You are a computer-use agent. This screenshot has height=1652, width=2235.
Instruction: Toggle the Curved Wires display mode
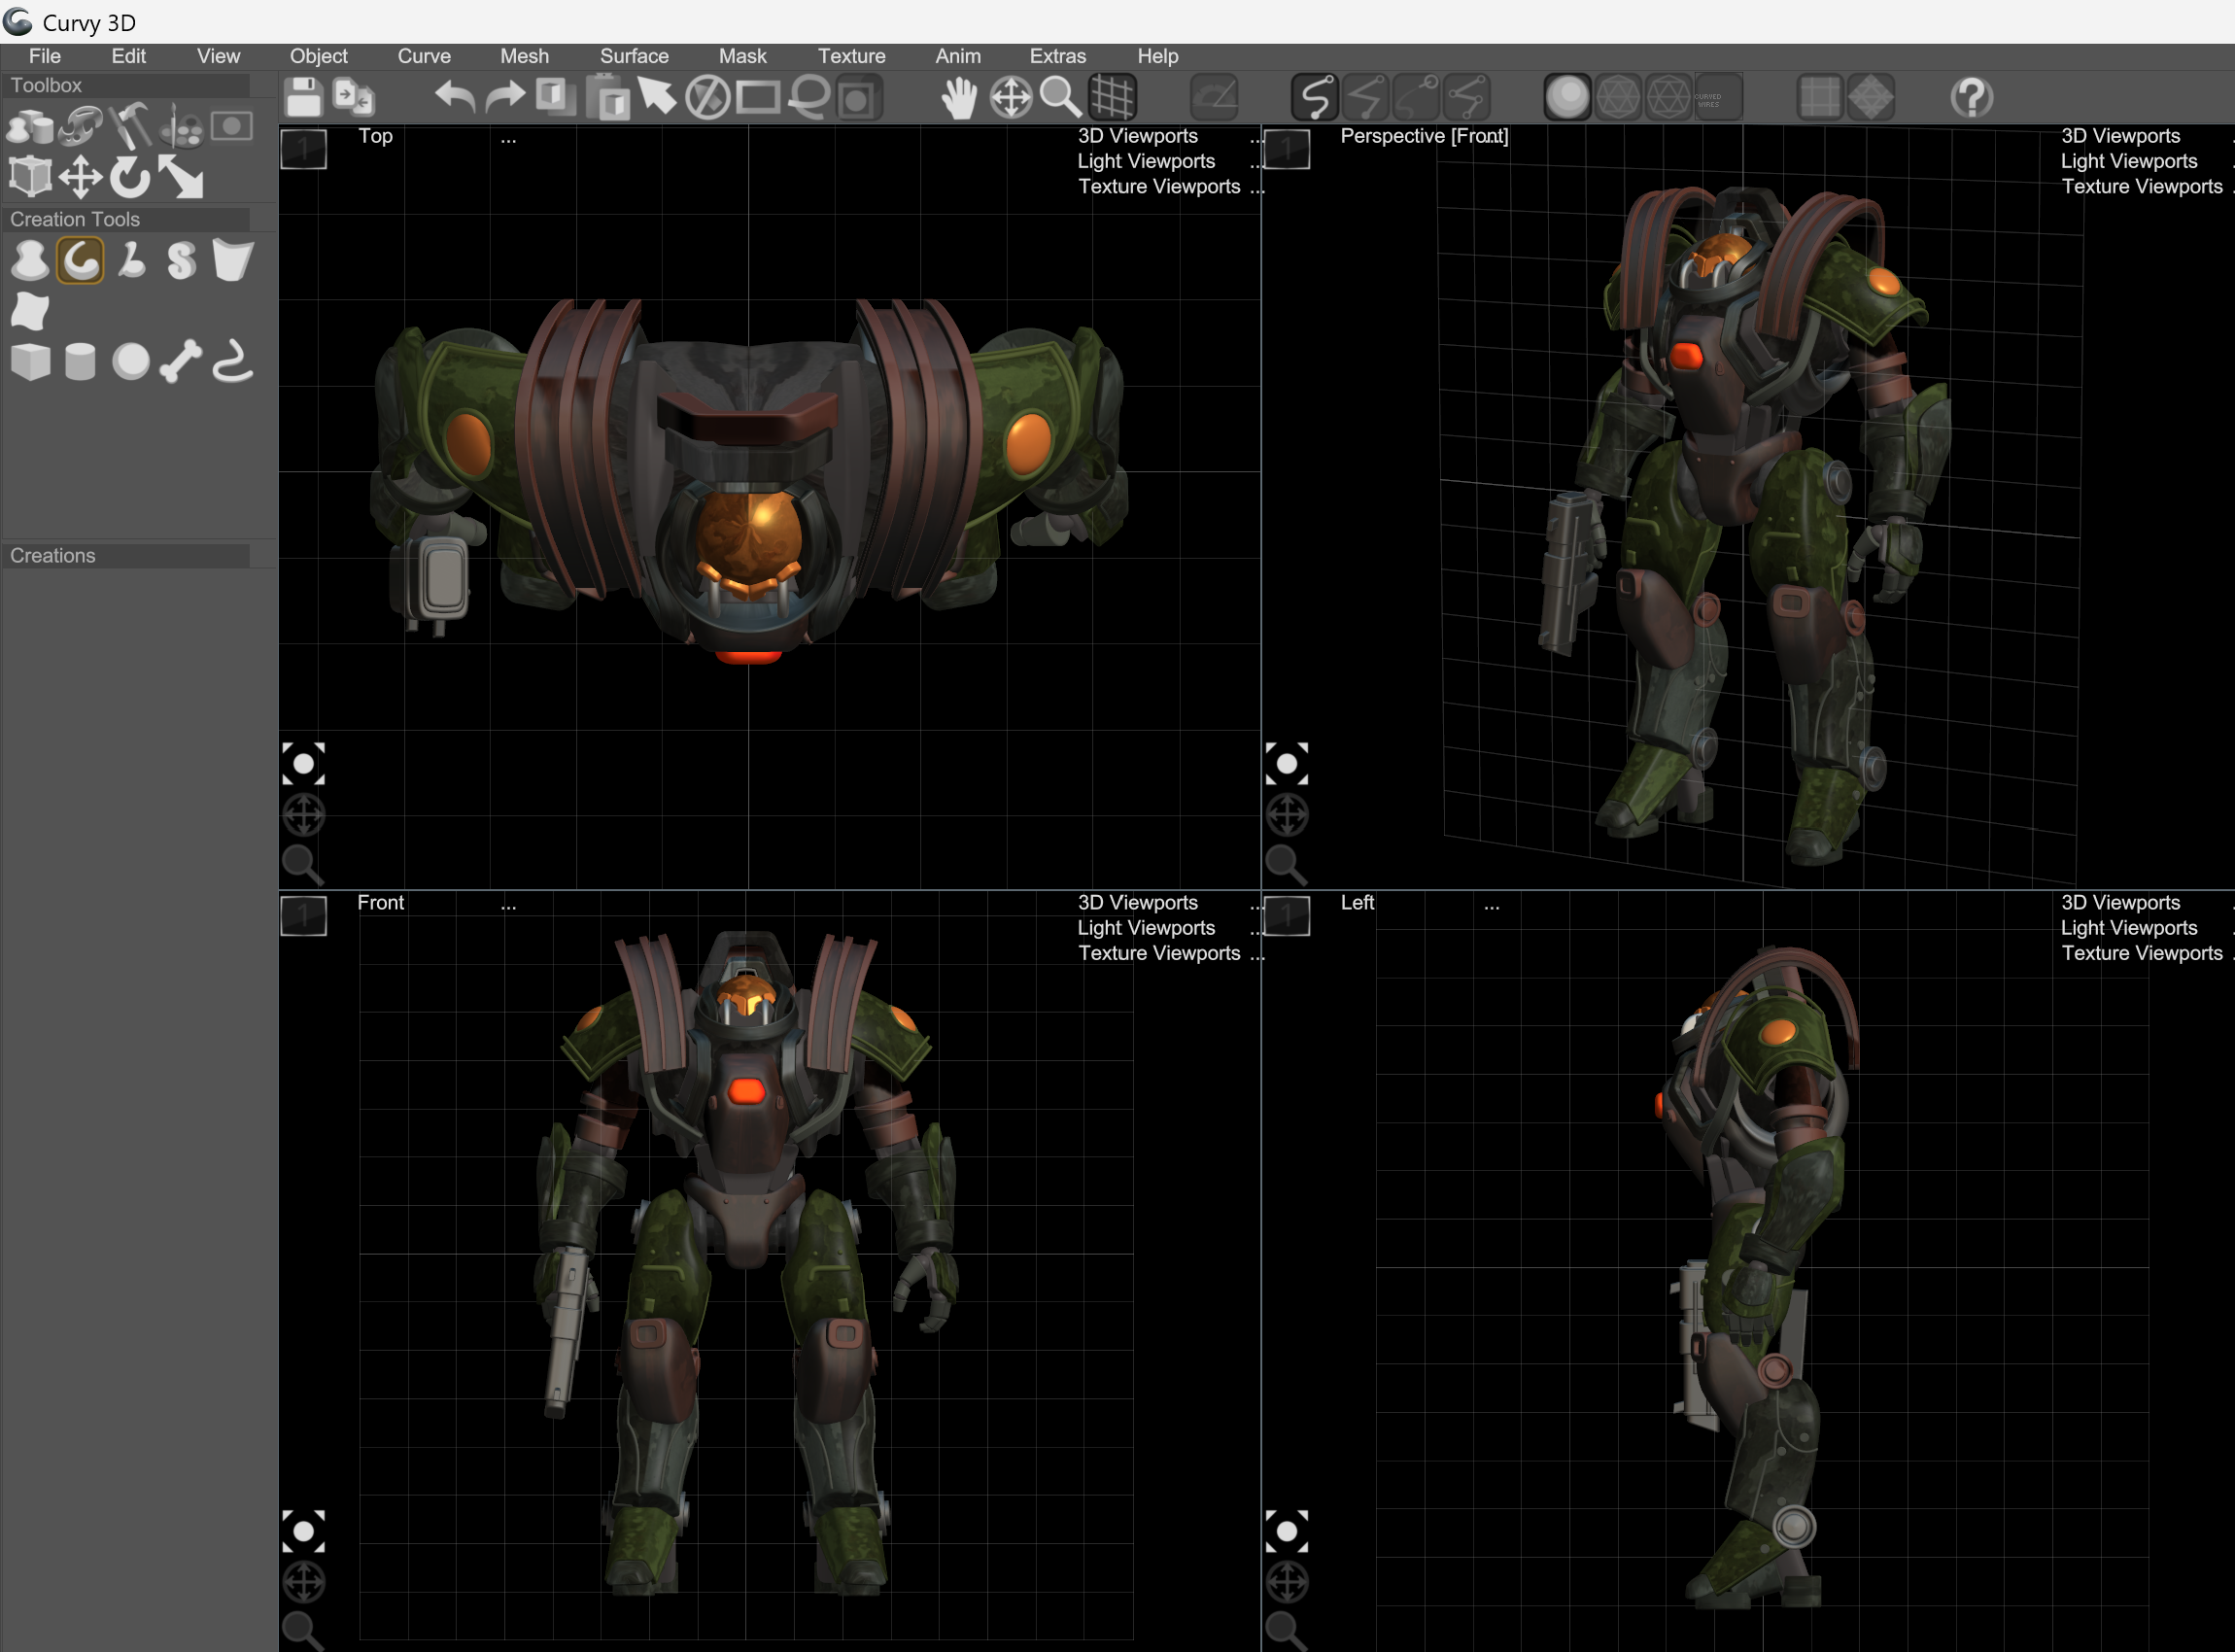tap(1719, 97)
